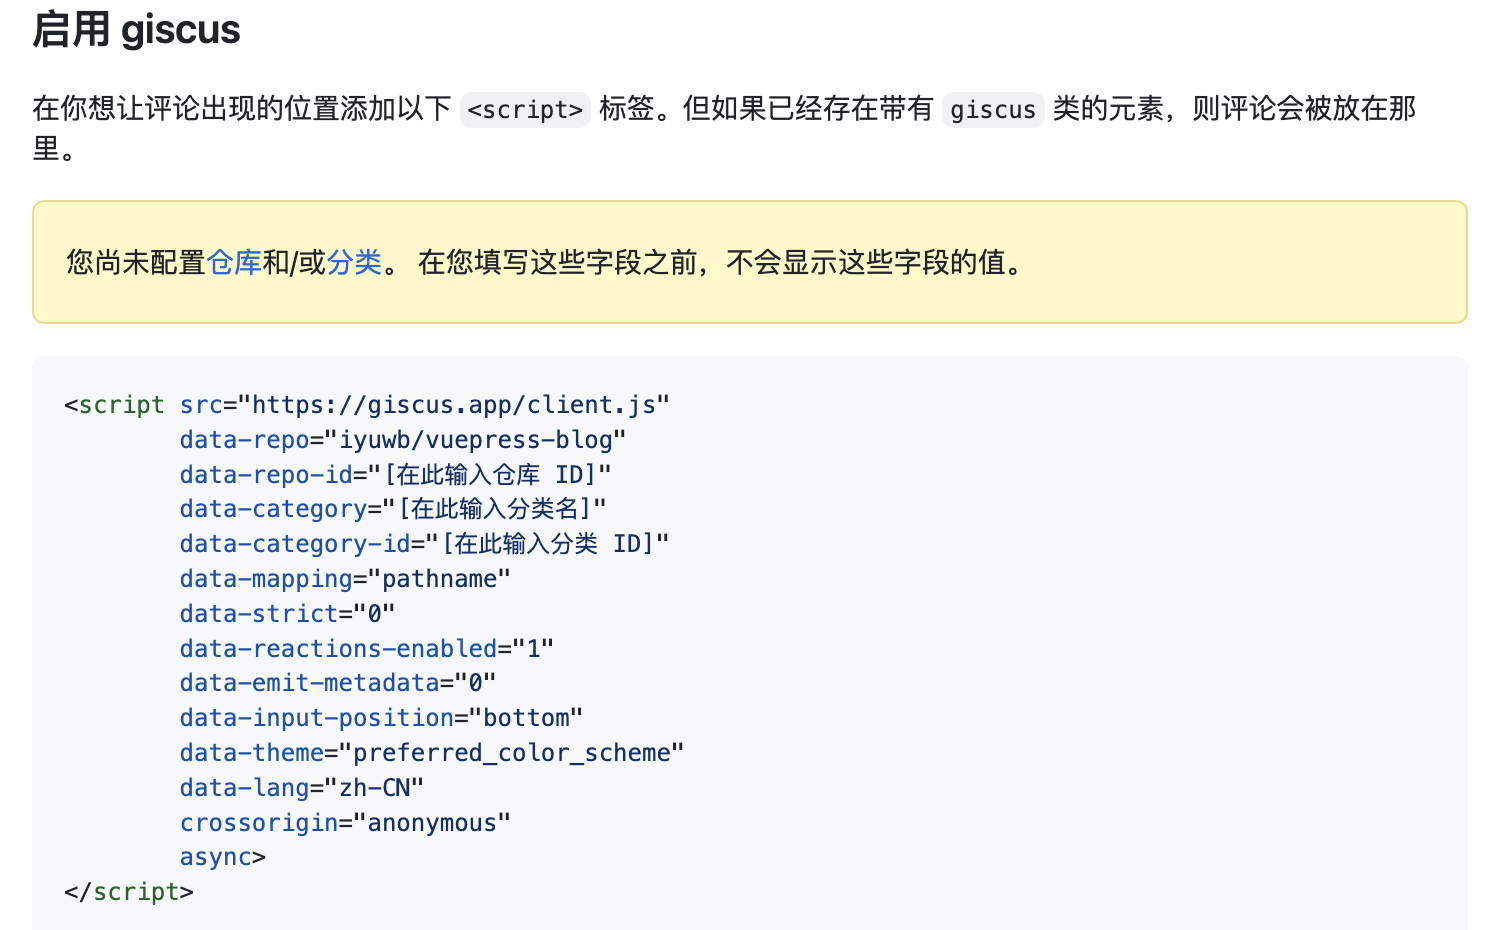Click the data-repo-id line in the code block
1492x930 pixels.
pyautogui.click(x=395, y=474)
